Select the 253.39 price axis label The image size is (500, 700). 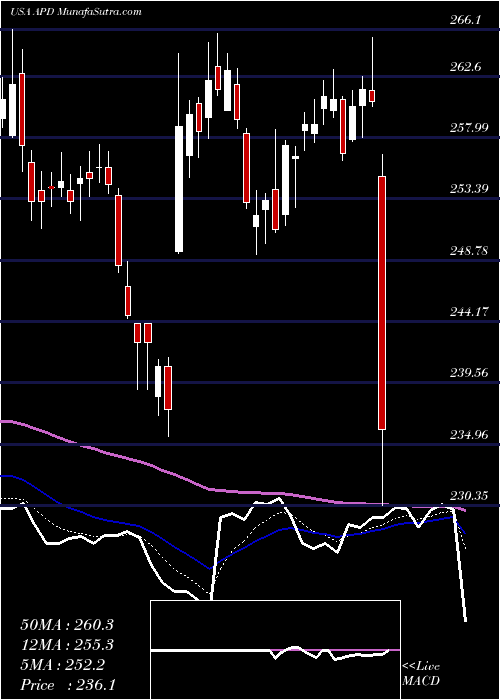(468, 189)
